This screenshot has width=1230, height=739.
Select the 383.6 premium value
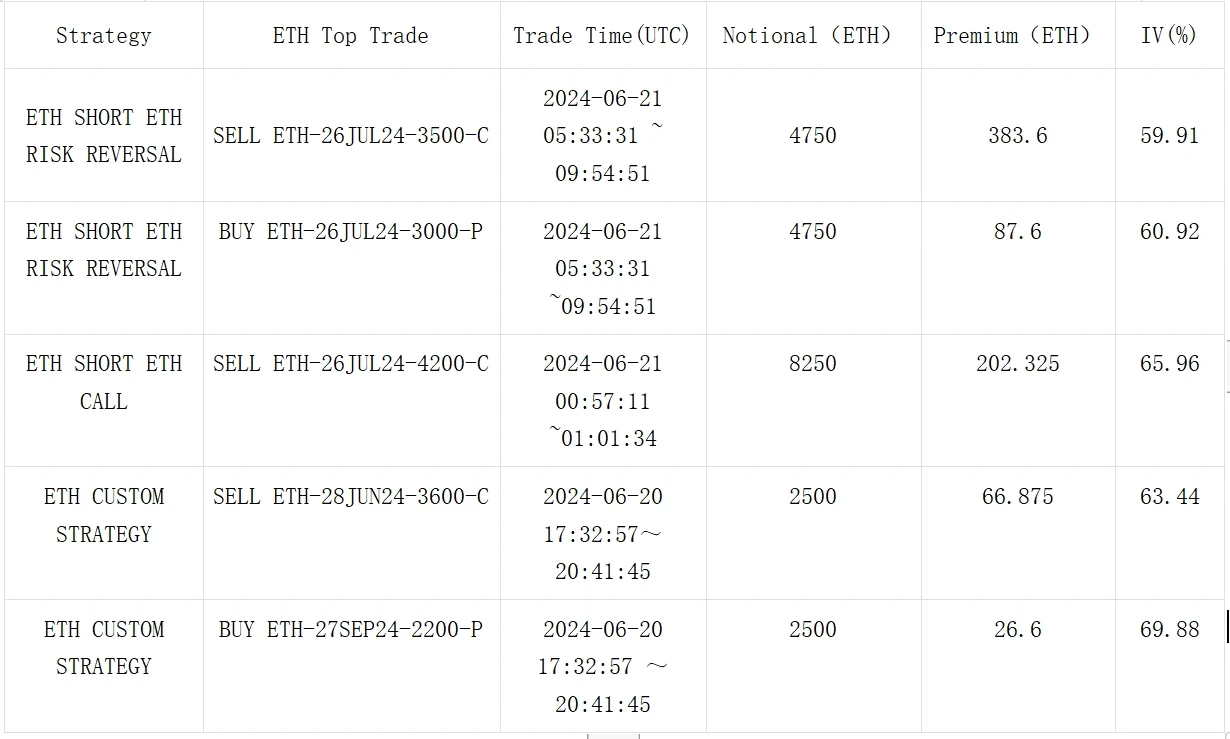1018,136
